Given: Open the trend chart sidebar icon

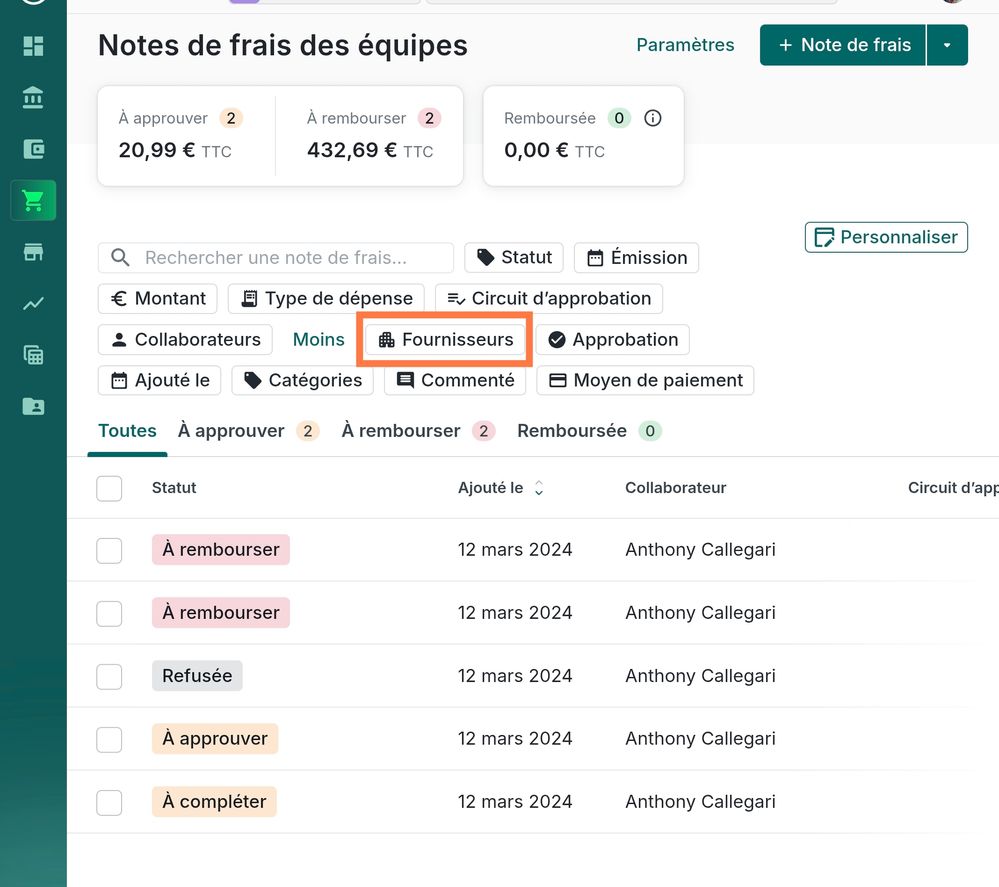Looking at the screenshot, I should pyautogui.click(x=33, y=304).
